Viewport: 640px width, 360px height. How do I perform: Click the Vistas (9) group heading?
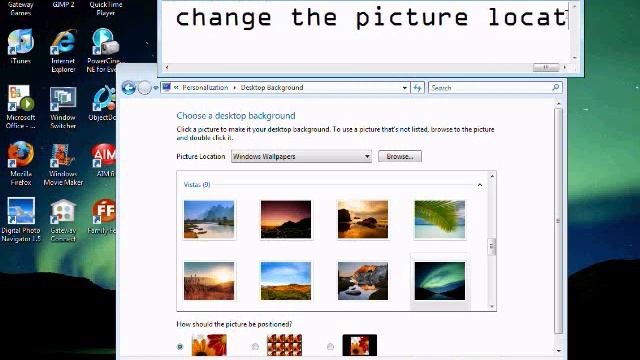pos(197,184)
